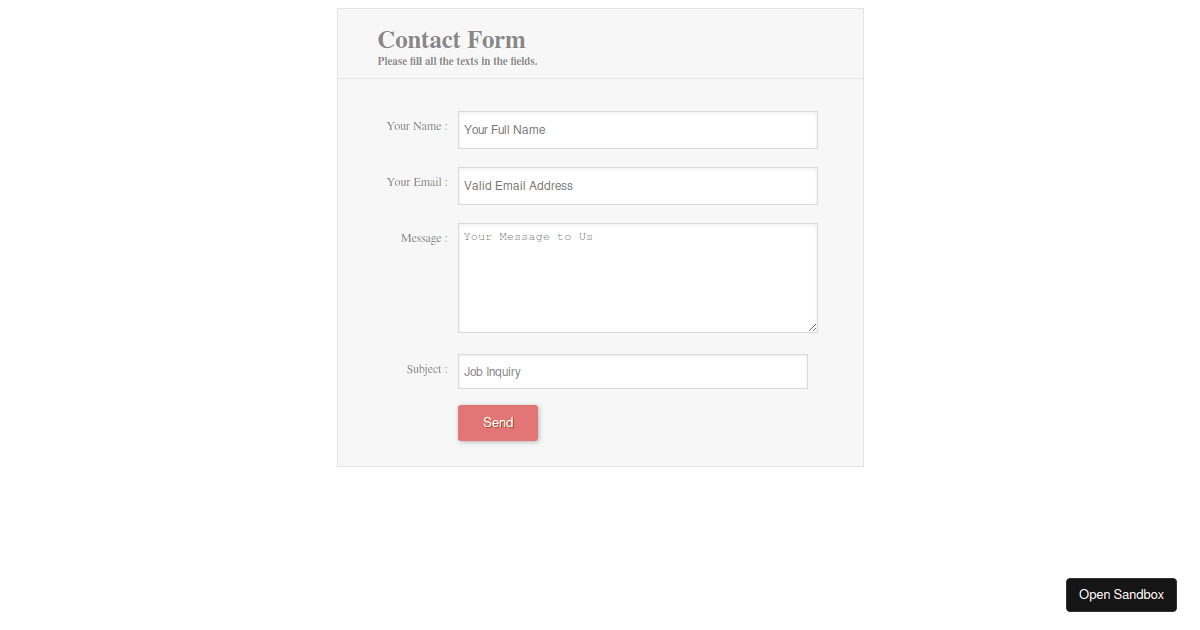The image size is (1200, 630).
Task: Click the Your Full Name input field
Action: 637,130
